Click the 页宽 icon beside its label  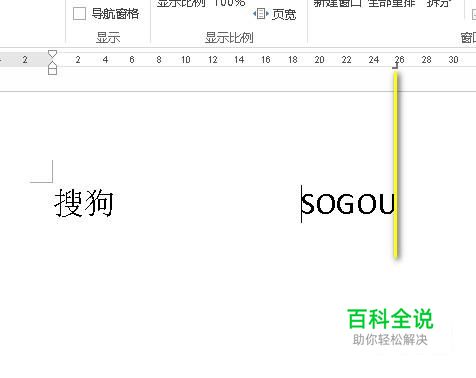pyautogui.click(x=261, y=14)
